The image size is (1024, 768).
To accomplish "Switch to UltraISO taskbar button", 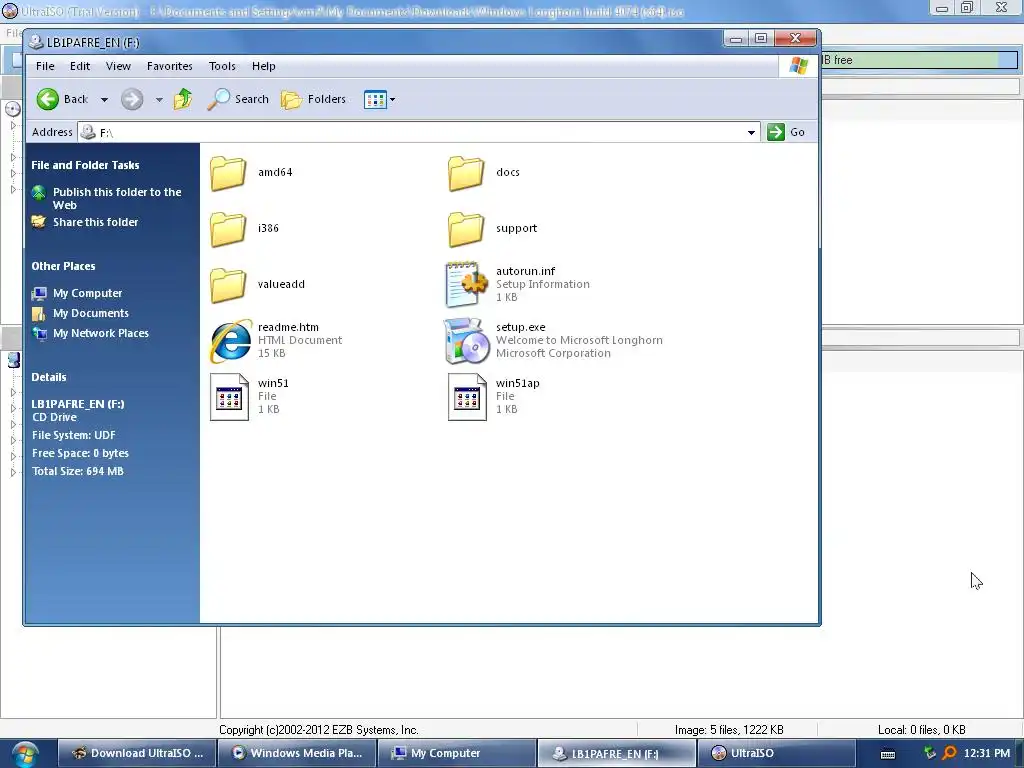I will click(x=776, y=754).
